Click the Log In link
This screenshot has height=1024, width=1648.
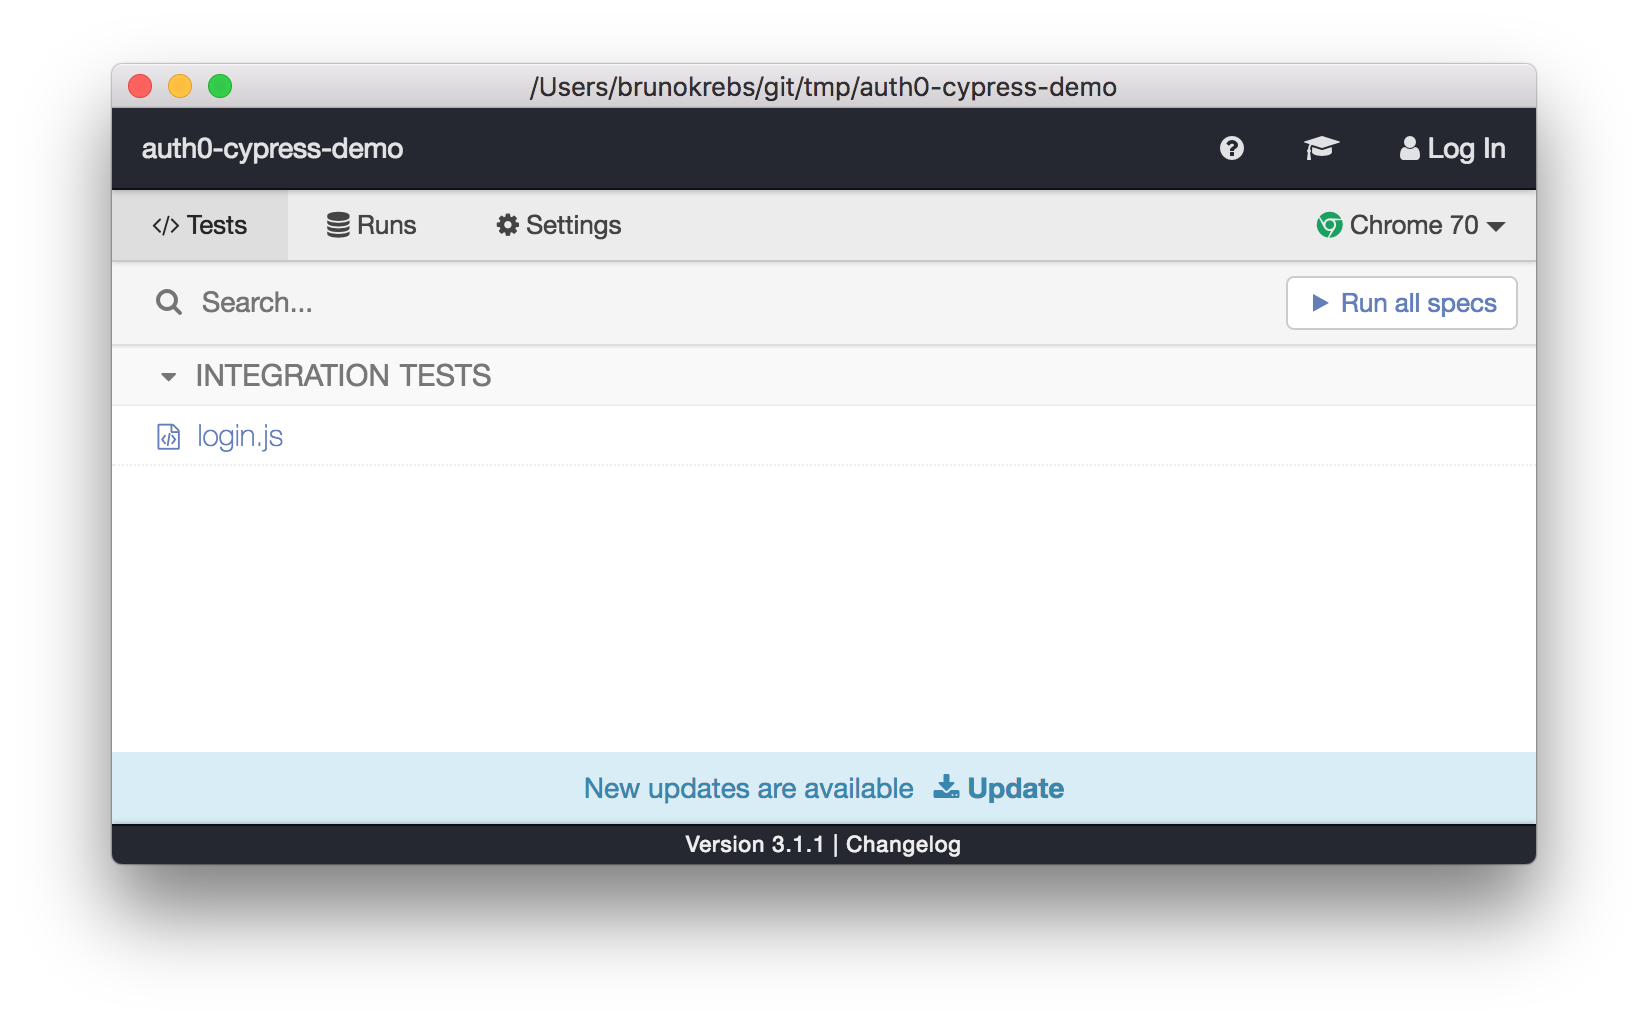[1452, 148]
